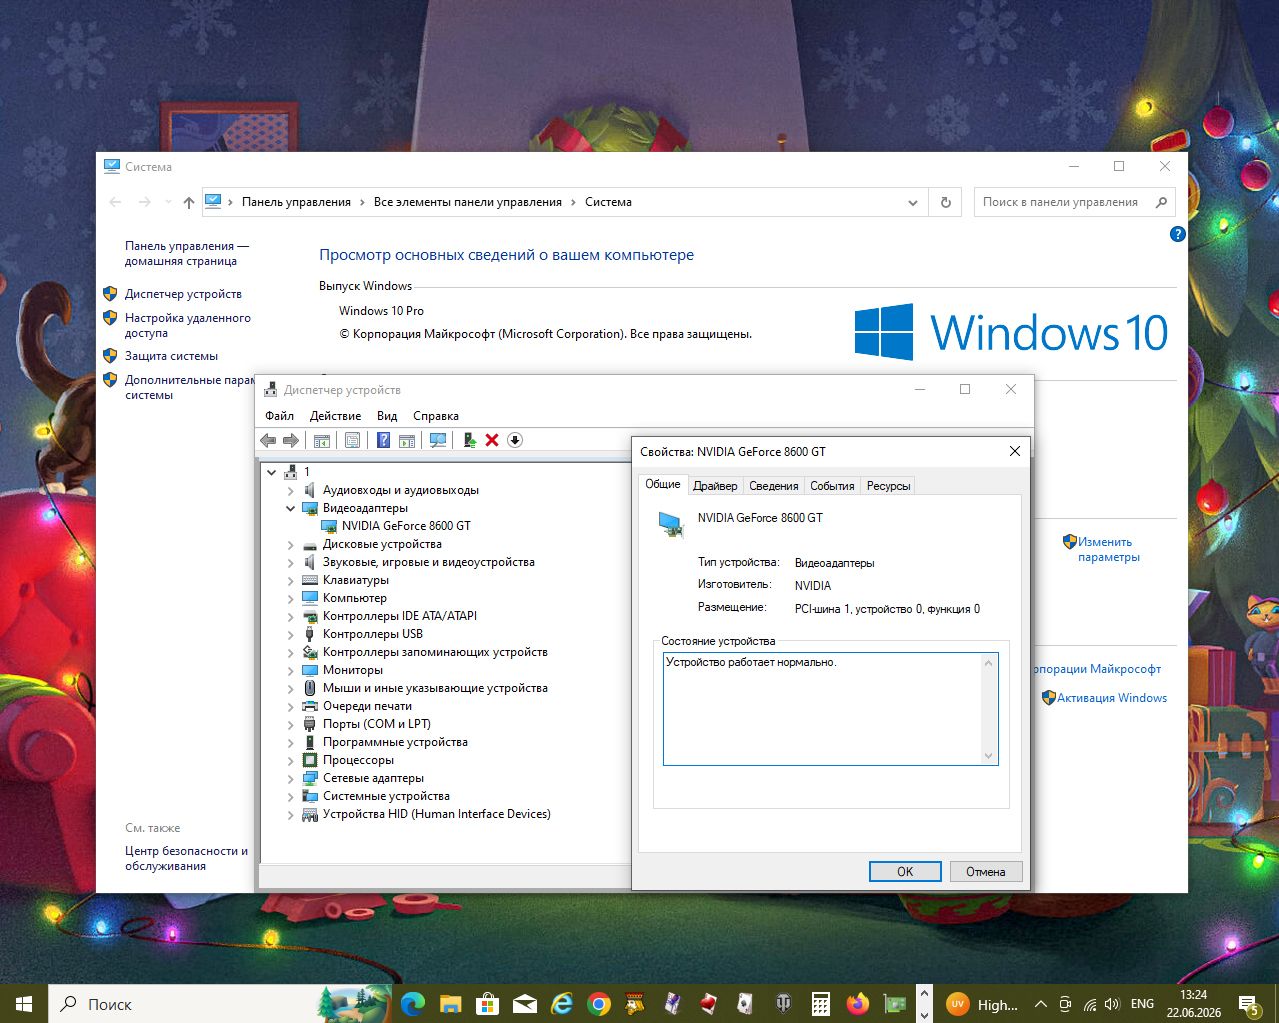The image size is (1279, 1023).
Task: Open Диспетчер устройств link in System window
Action: (183, 294)
